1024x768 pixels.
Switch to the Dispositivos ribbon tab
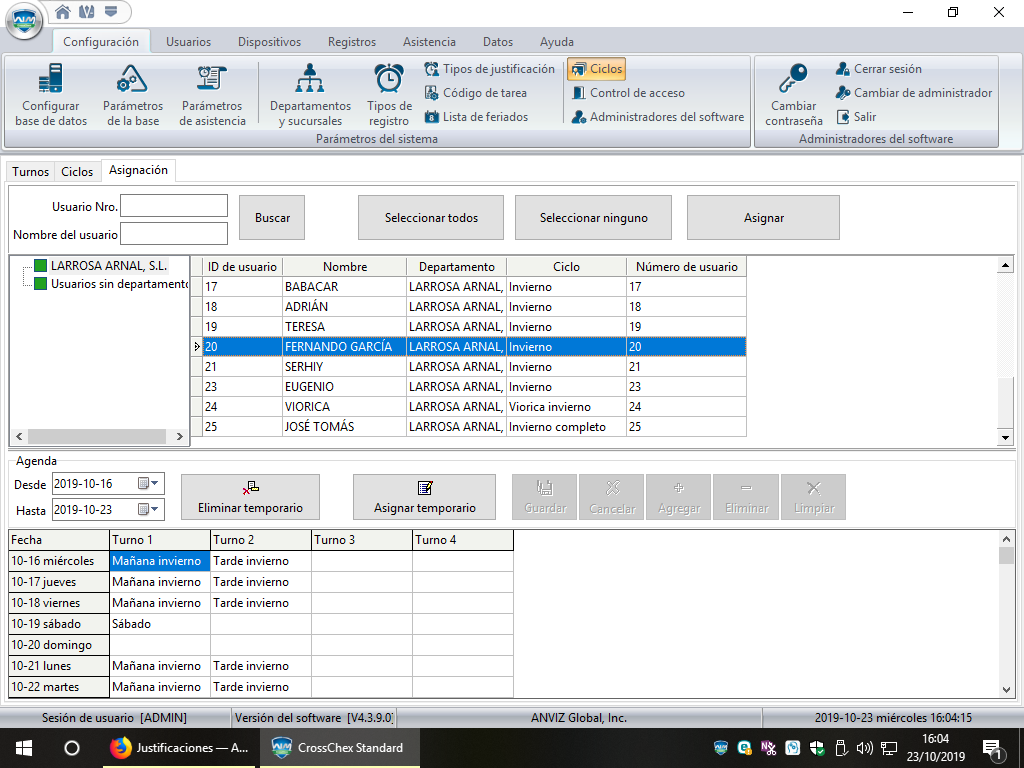point(269,42)
